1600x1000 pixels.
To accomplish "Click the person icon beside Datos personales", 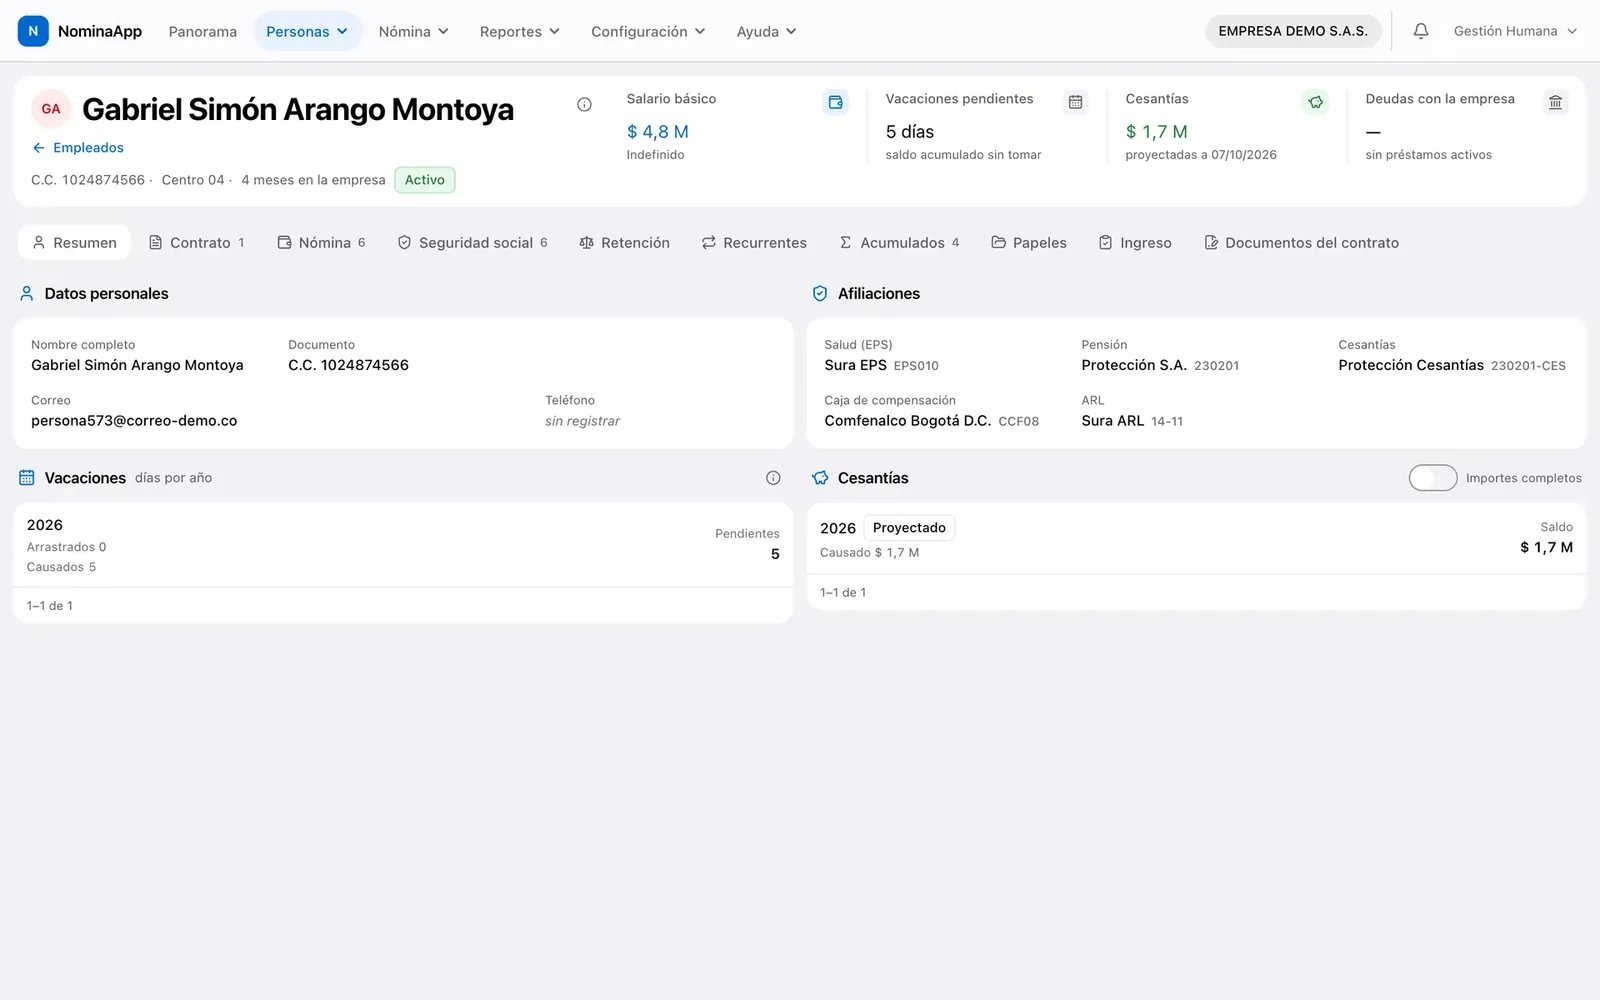I will click(27, 294).
